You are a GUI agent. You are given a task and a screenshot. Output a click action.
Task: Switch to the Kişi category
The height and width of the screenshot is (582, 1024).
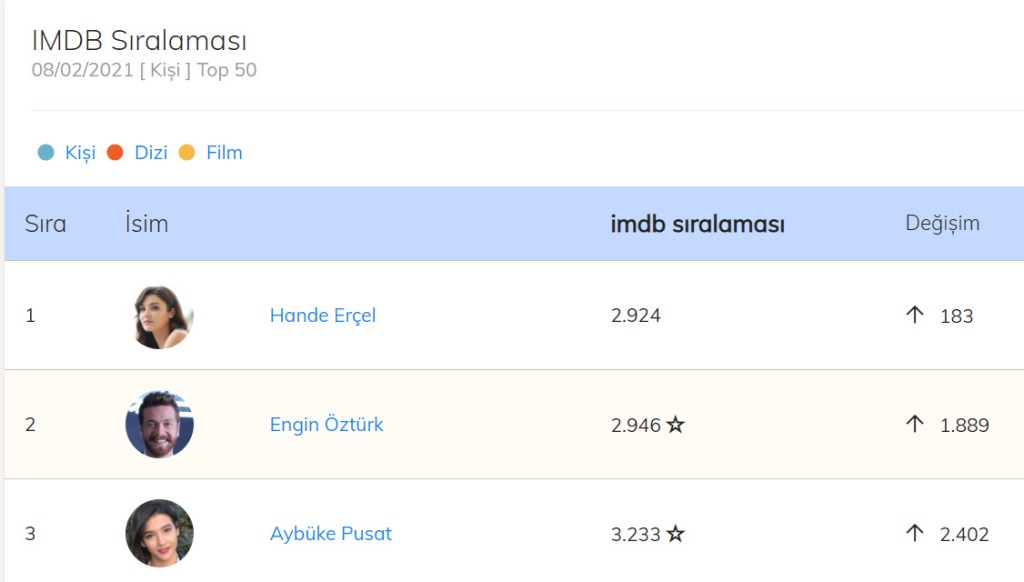[80, 153]
